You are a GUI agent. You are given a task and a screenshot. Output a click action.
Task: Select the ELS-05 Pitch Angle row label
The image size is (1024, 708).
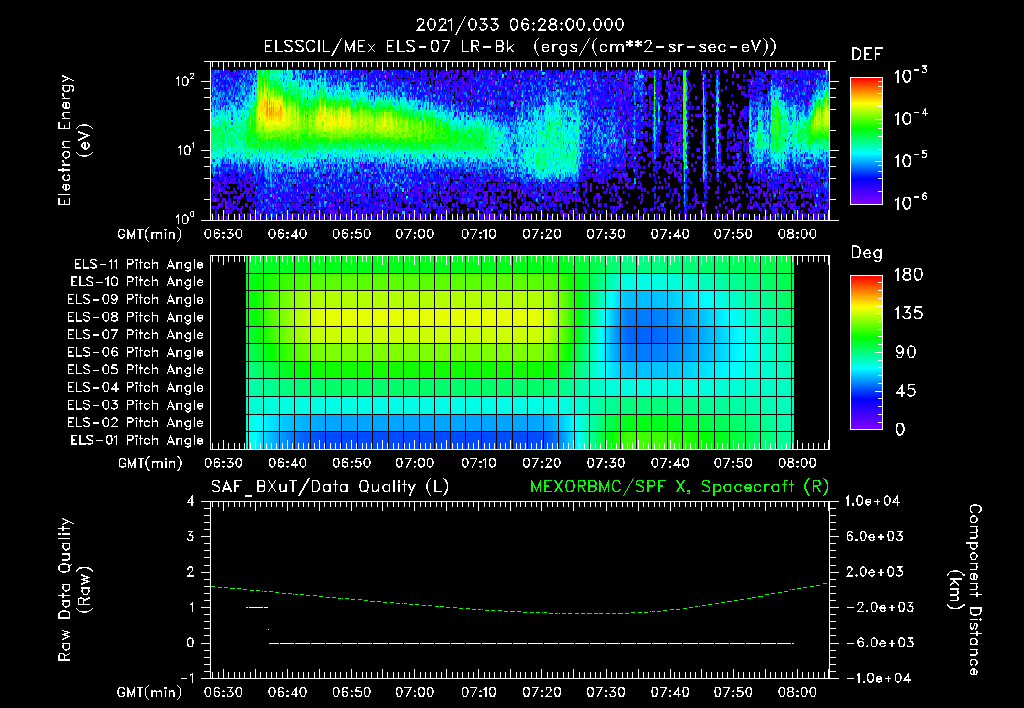coord(136,370)
